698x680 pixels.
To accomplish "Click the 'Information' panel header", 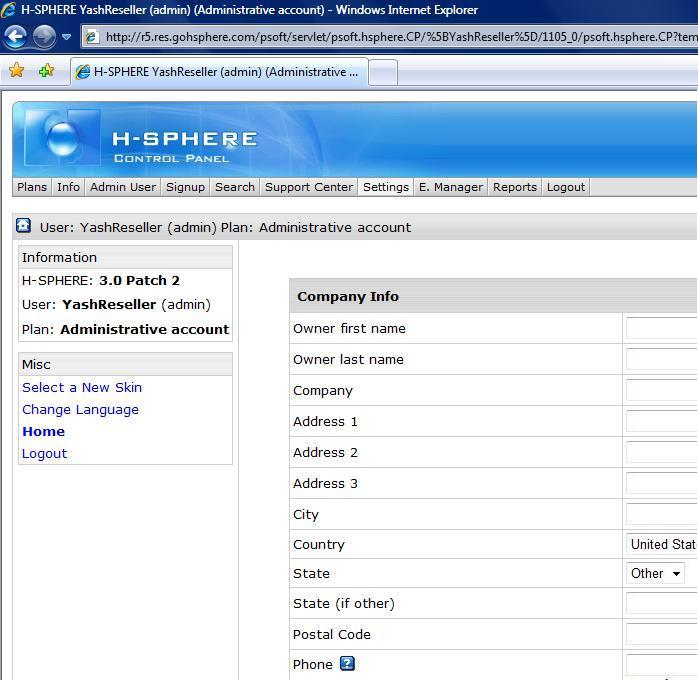I will (x=126, y=258).
